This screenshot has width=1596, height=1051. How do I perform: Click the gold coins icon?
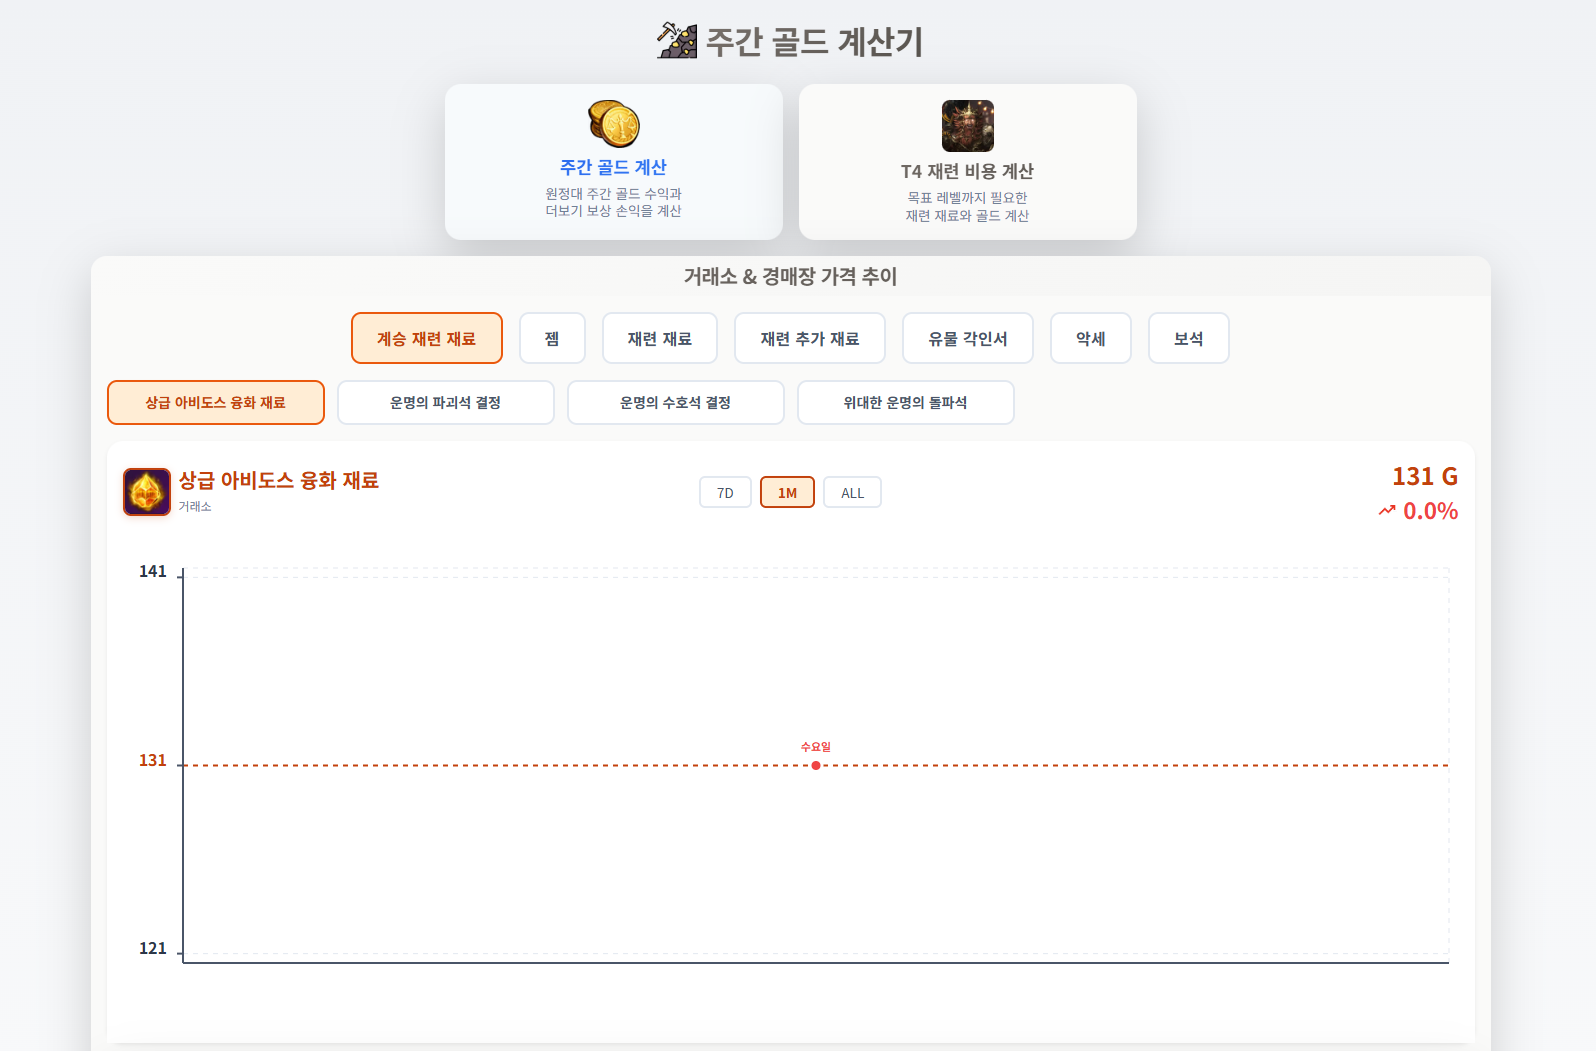[613, 124]
